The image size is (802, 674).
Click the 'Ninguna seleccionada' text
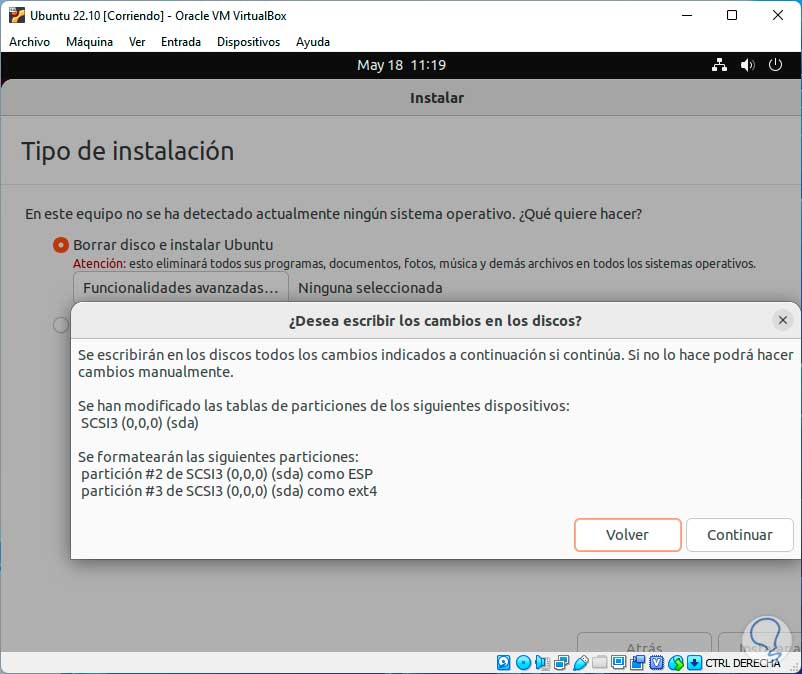[370, 288]
